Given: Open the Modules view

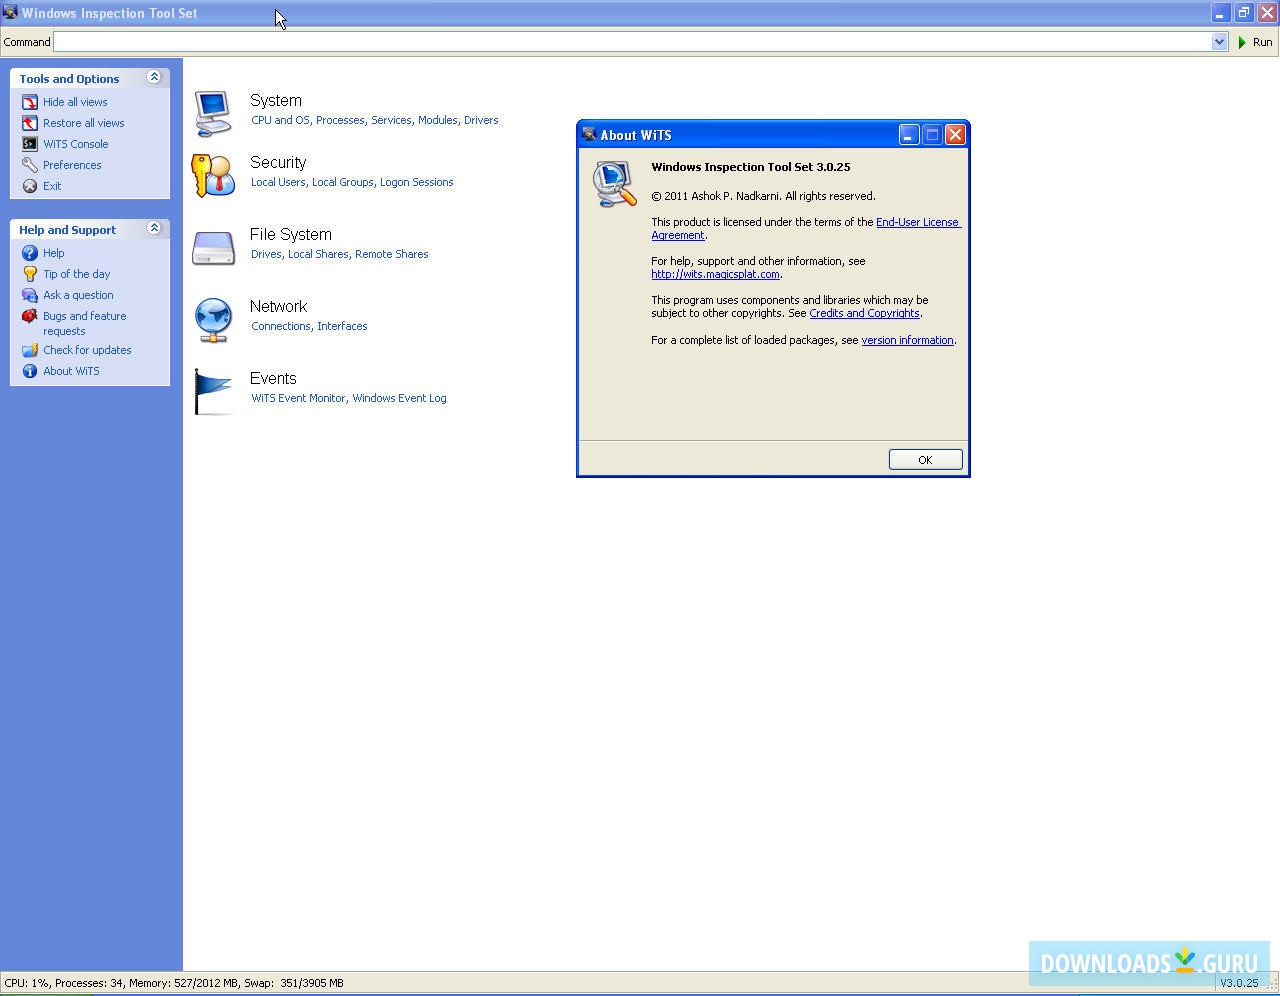Looking at the screenshot, I should [x=438, y=120].
